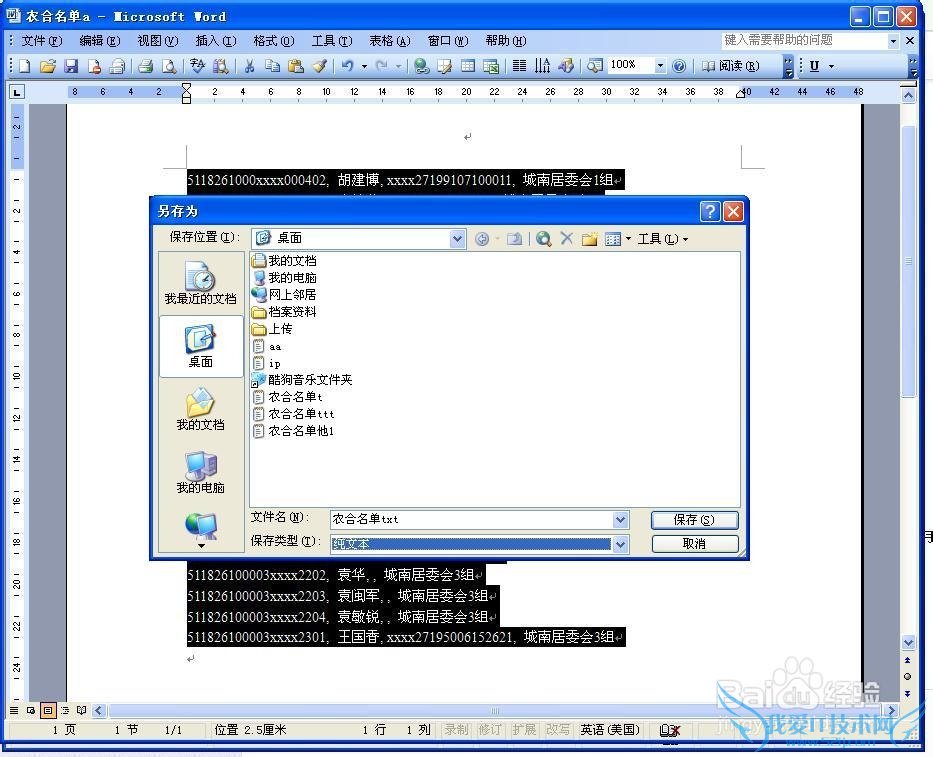Click the Columns layout icon
933x757 pixels.
point(519,65)
